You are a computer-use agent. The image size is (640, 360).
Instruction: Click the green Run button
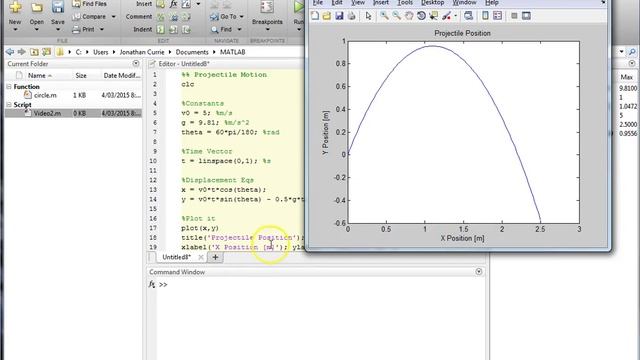point(299,7)
